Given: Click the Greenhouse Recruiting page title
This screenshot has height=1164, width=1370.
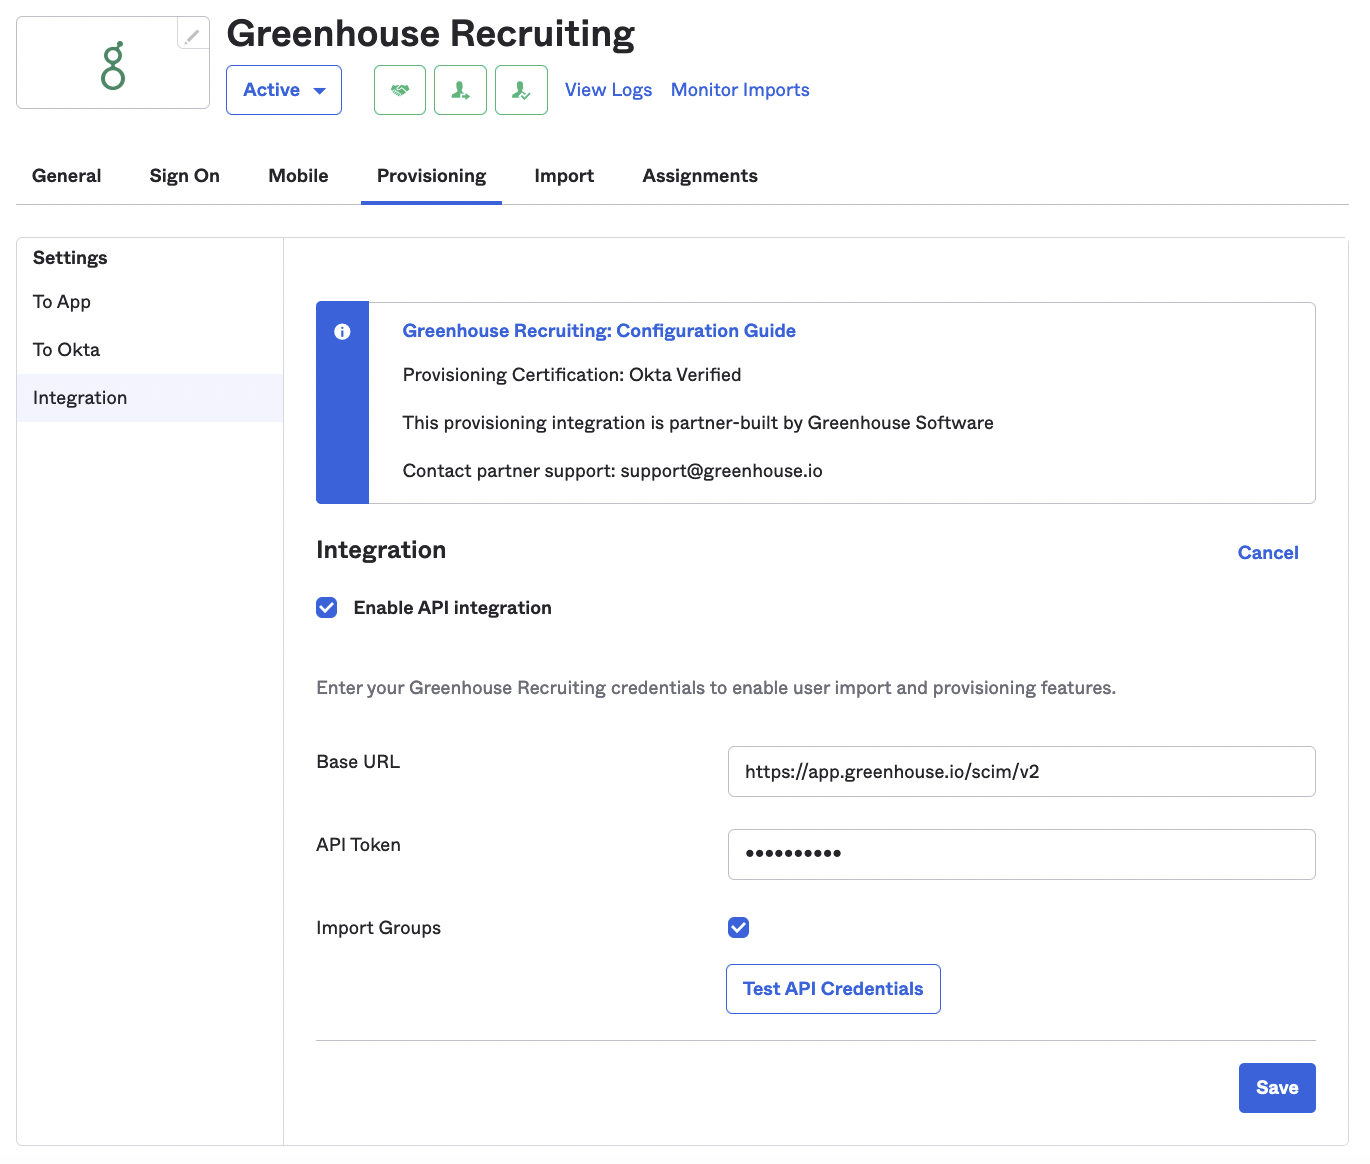Looking at the screenshot, I should coord(431,34).
